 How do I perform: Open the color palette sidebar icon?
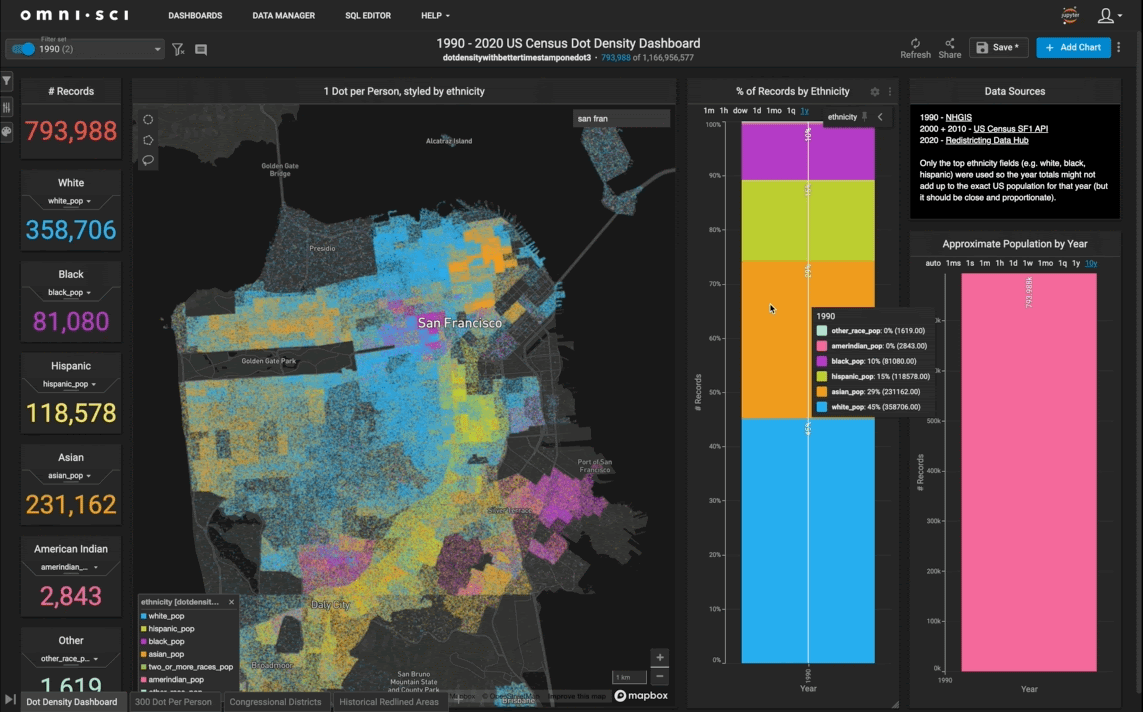7,131
